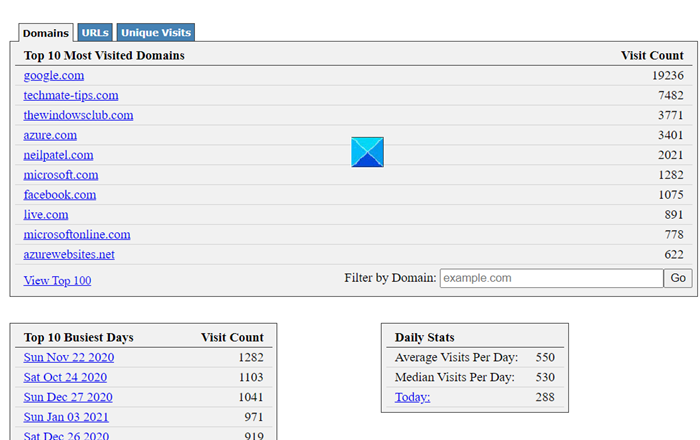
Task: Open the URLs tab
Action: click(95, 32)
